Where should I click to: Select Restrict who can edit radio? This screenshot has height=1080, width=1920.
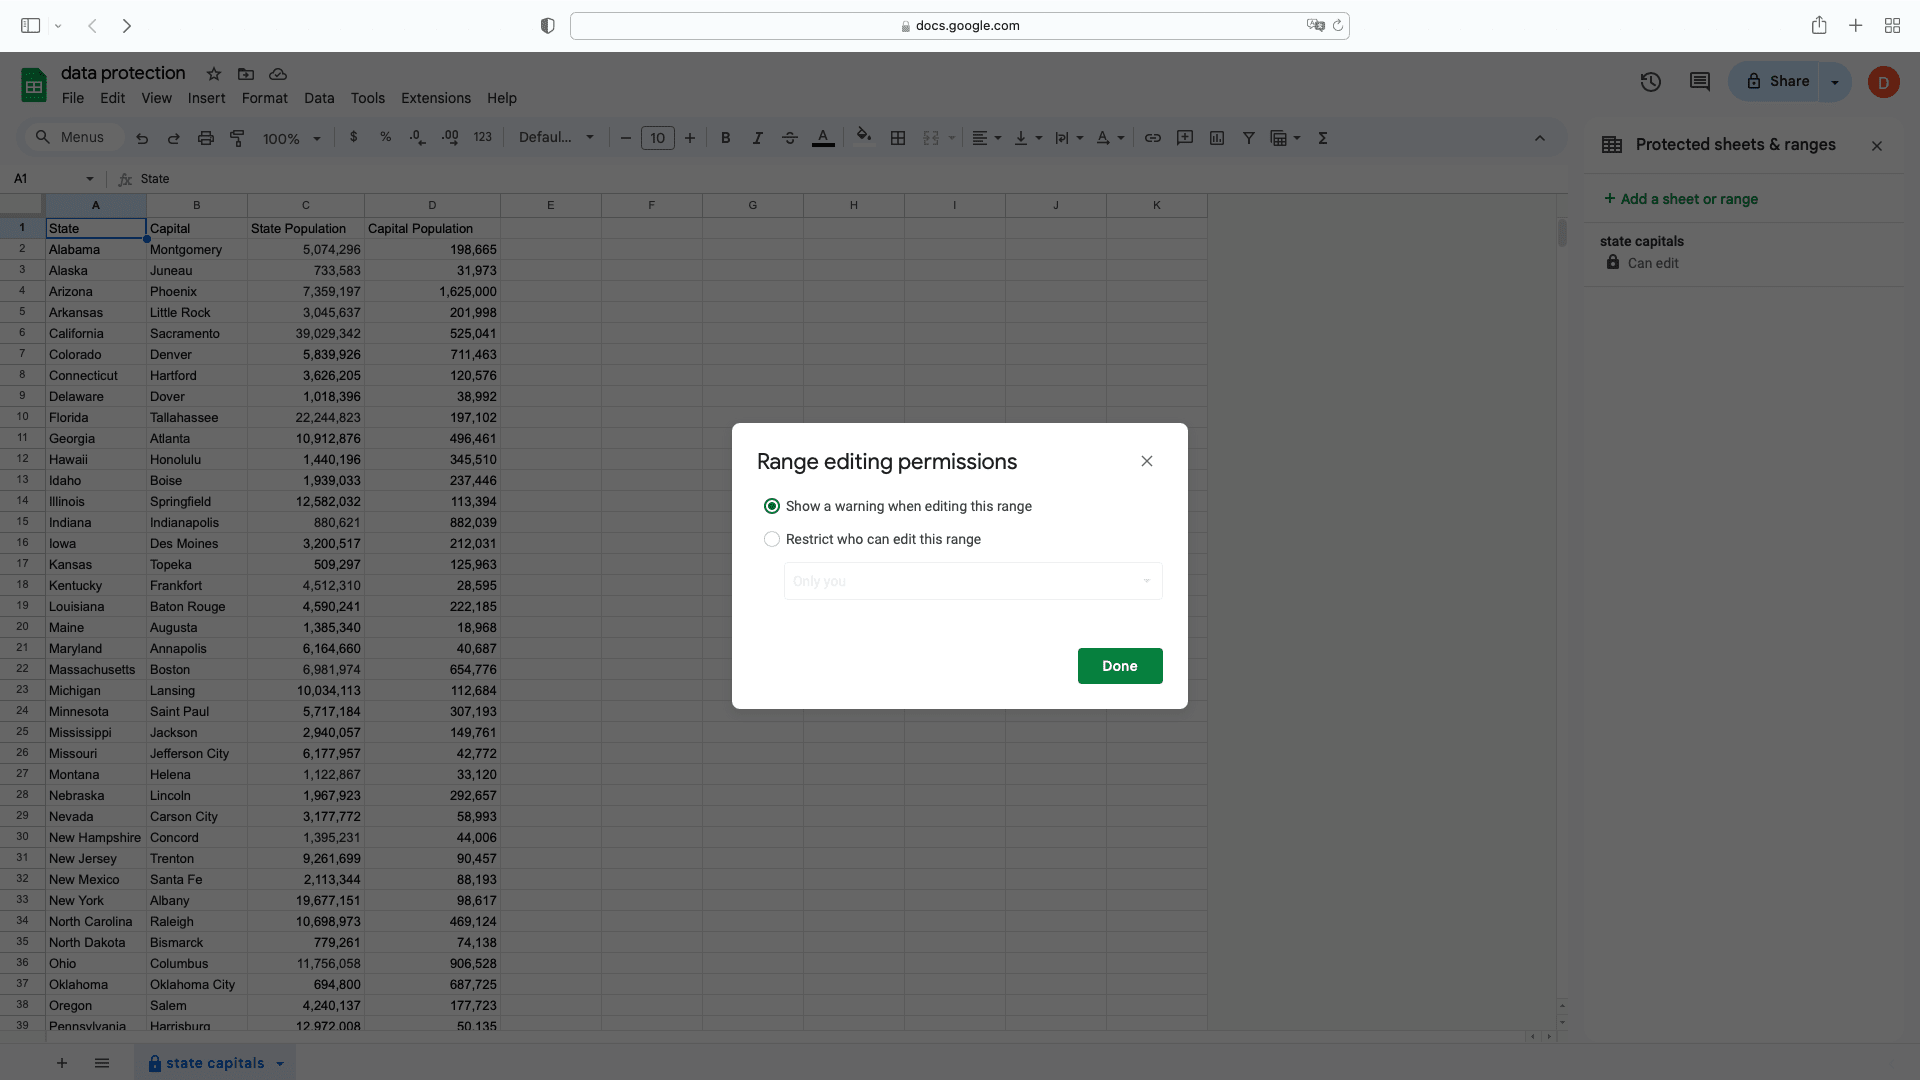(x=771, y=539)
